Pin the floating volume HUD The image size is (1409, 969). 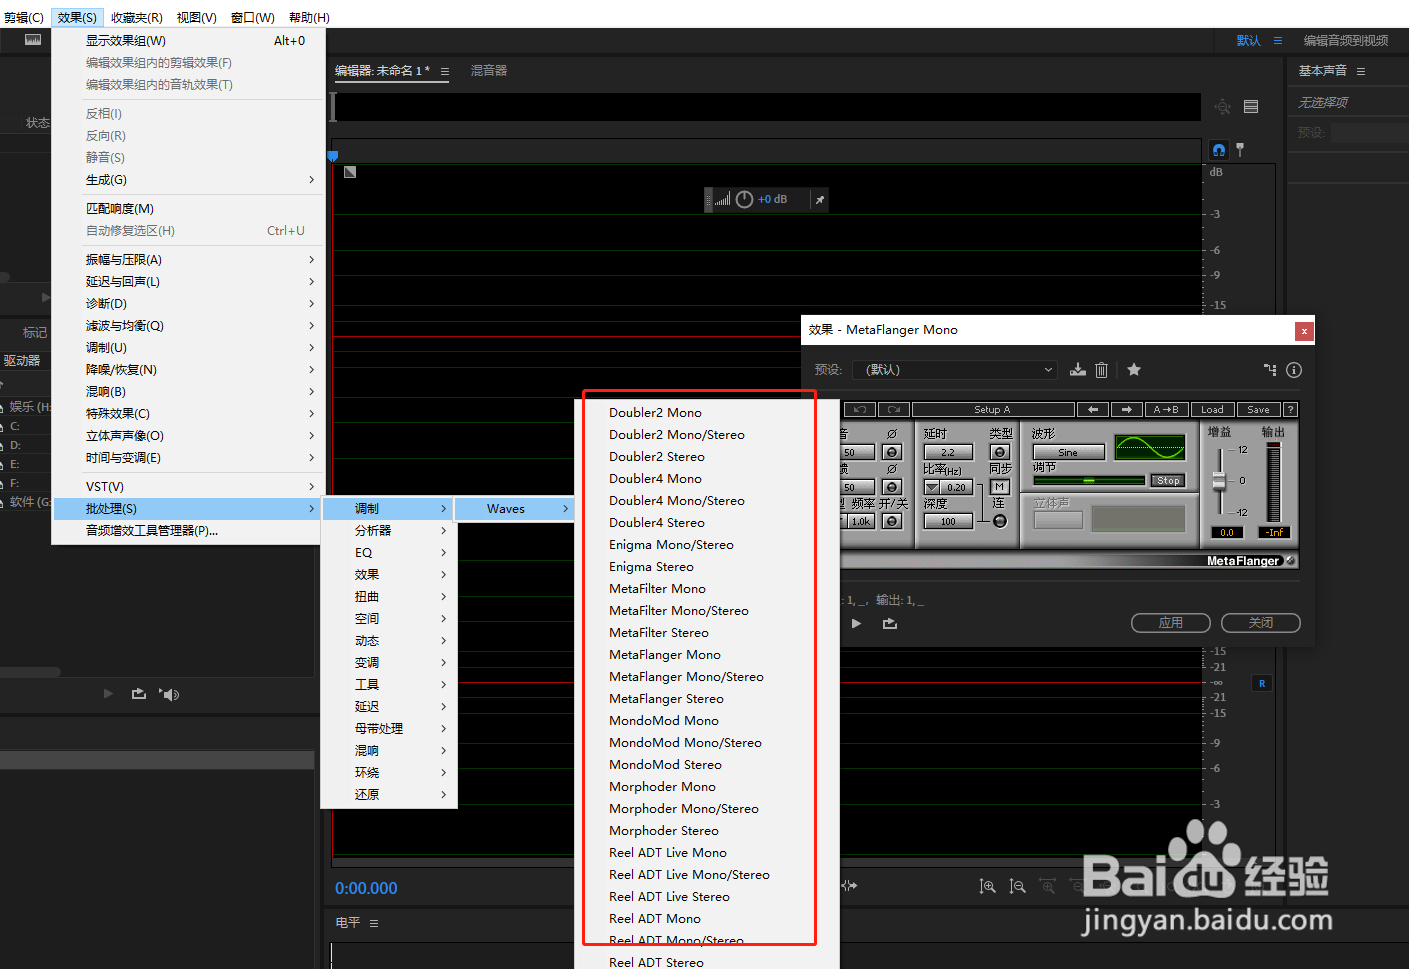[x=820, y=200]
